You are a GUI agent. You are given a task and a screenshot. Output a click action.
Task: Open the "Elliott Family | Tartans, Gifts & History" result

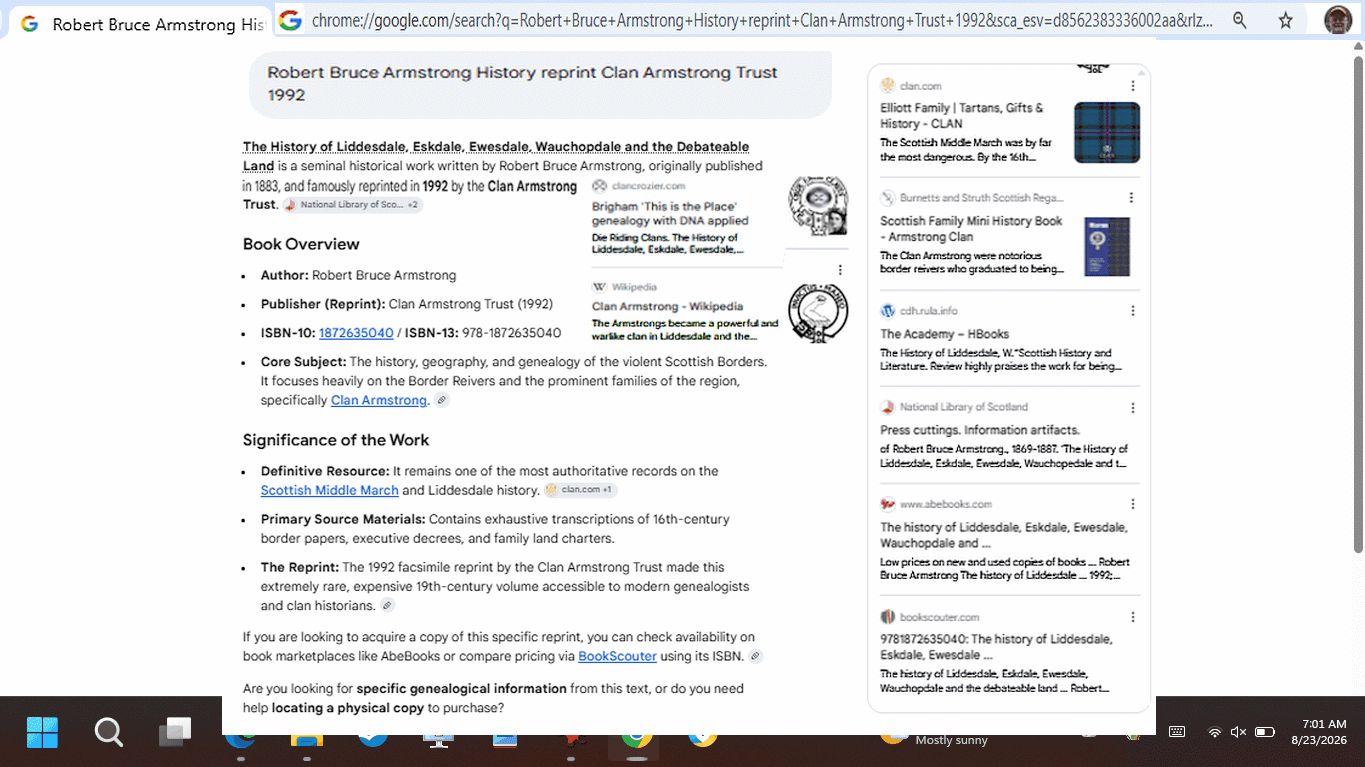pos(962,116)
